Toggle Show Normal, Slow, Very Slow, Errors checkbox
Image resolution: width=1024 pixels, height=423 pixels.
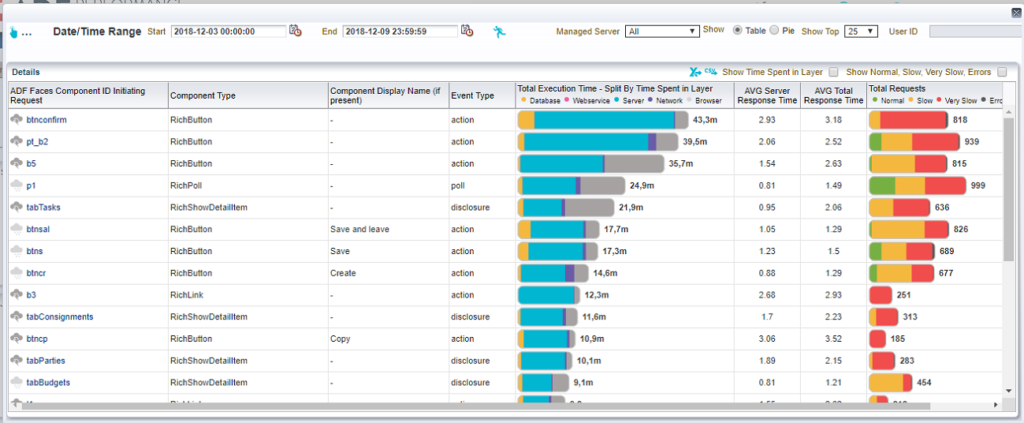pyautogui.click(x=1001, y=72)
